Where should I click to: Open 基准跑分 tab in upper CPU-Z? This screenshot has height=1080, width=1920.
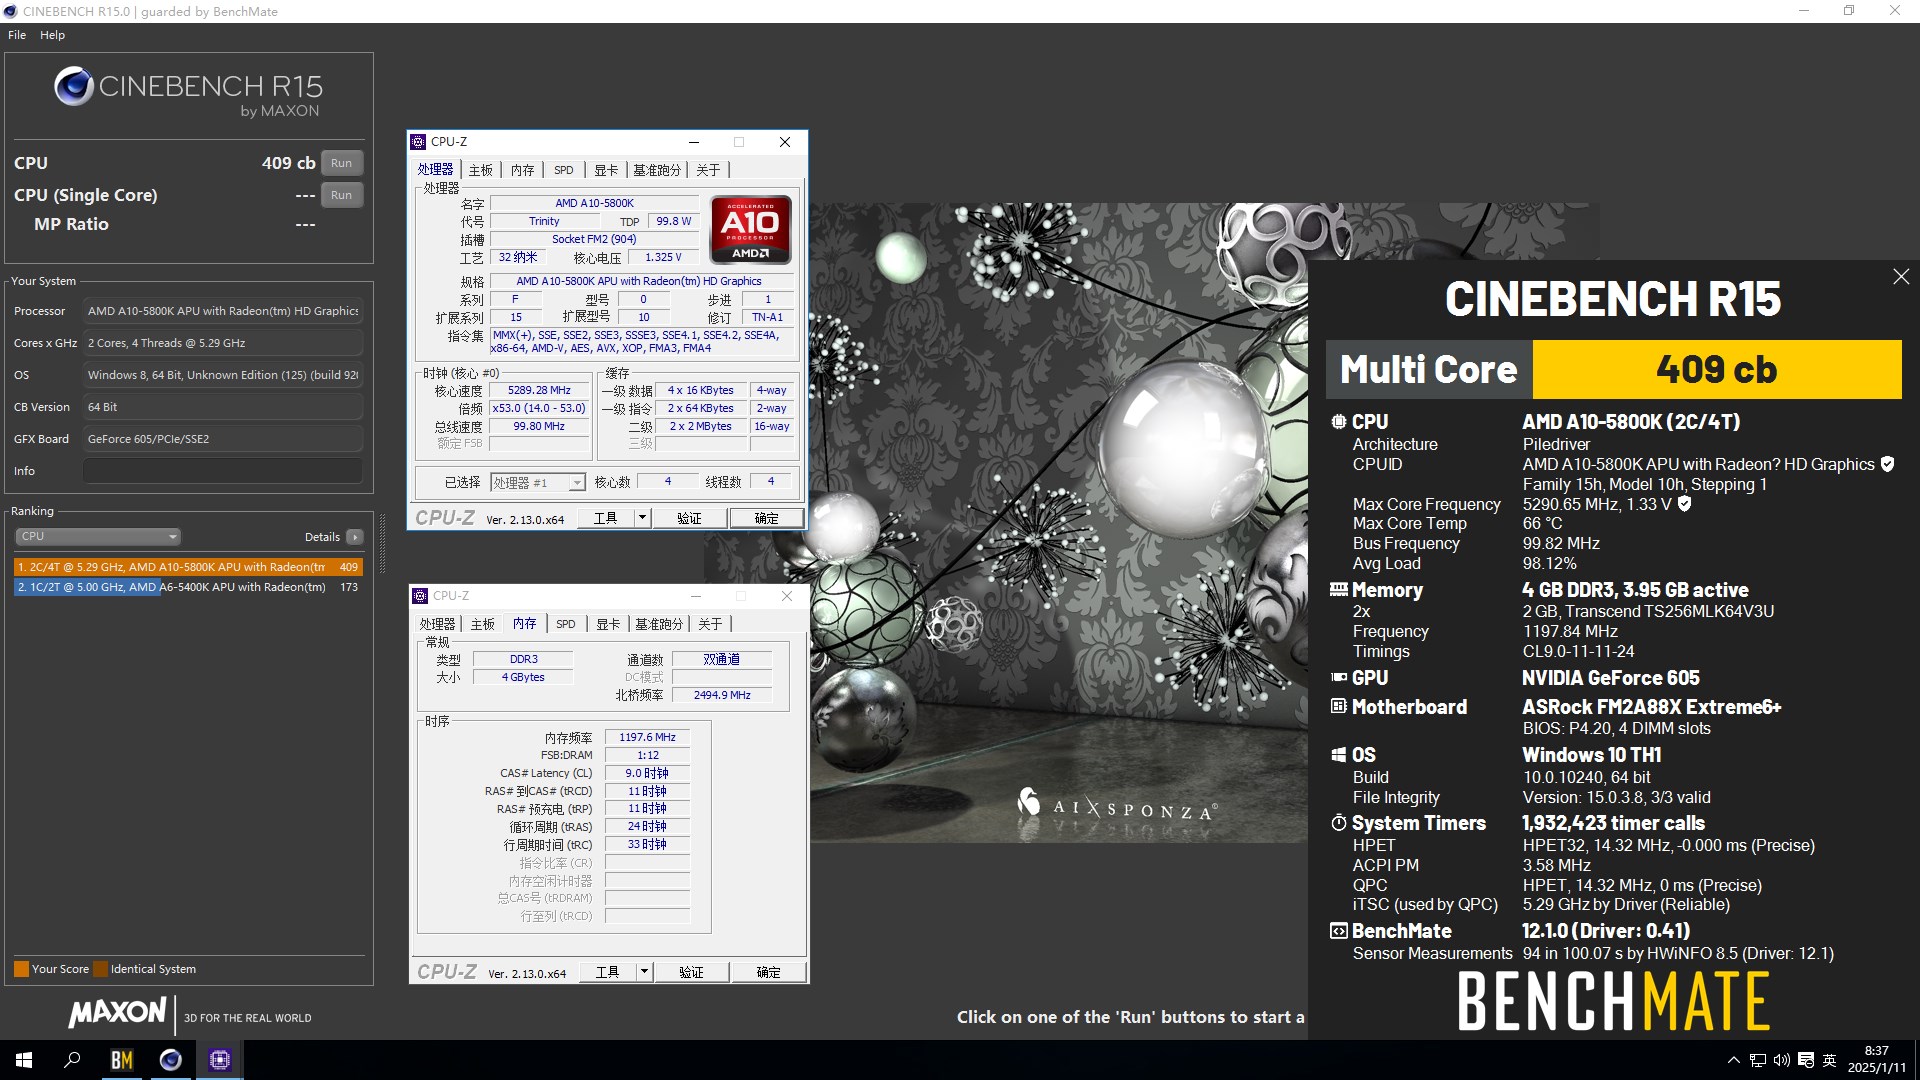point(657,170)
